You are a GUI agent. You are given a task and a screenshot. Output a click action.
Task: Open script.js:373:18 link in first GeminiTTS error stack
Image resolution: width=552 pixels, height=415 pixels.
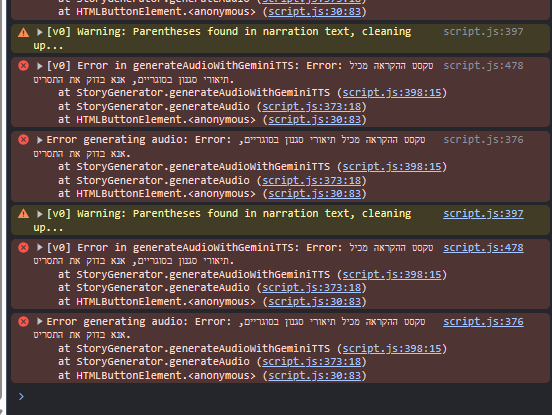point(312,106)
